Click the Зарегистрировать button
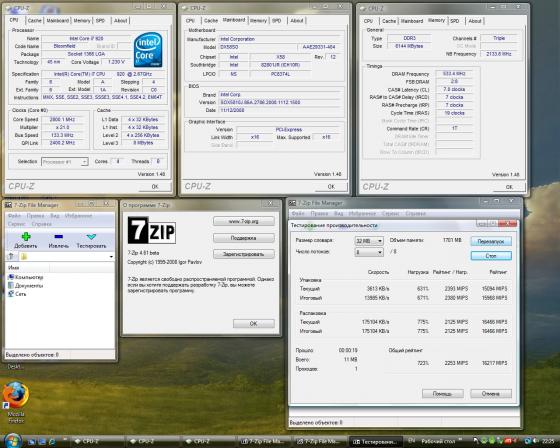This screenshot has width=560, height=448. click(x=244, y=254)
